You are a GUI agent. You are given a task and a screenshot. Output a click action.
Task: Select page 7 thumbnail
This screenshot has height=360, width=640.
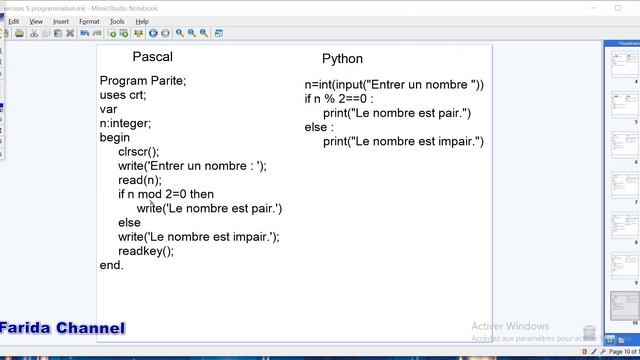[x=625, y=185]
